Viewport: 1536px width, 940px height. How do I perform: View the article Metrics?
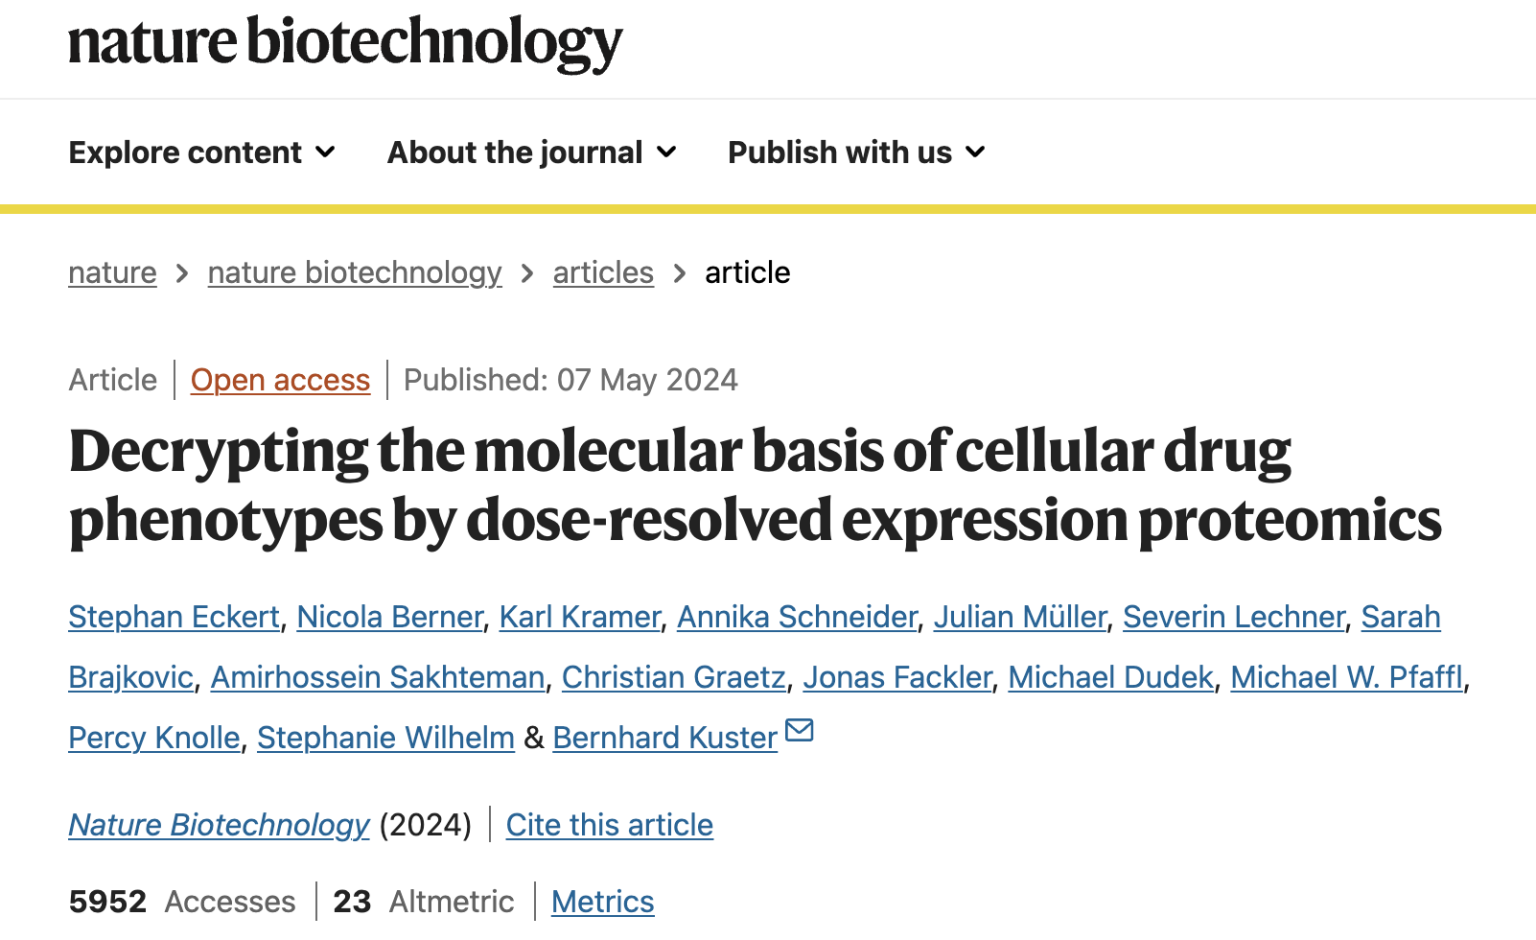coord(602,901)
